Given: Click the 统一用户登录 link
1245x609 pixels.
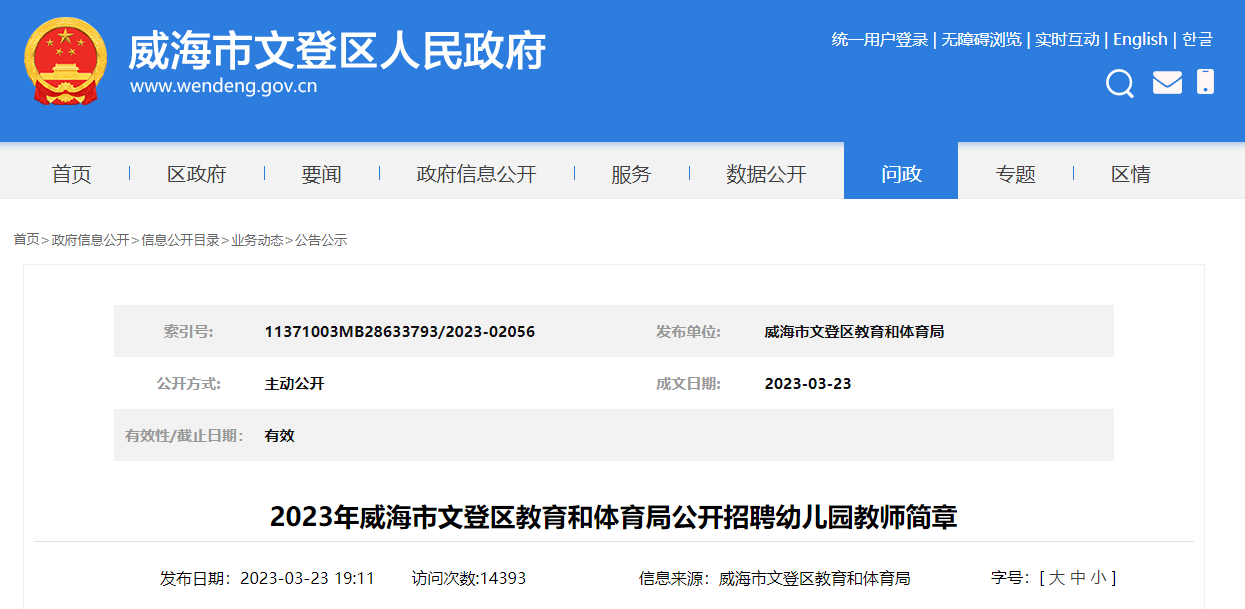Looking at the screenshot, I should [880, 40].
